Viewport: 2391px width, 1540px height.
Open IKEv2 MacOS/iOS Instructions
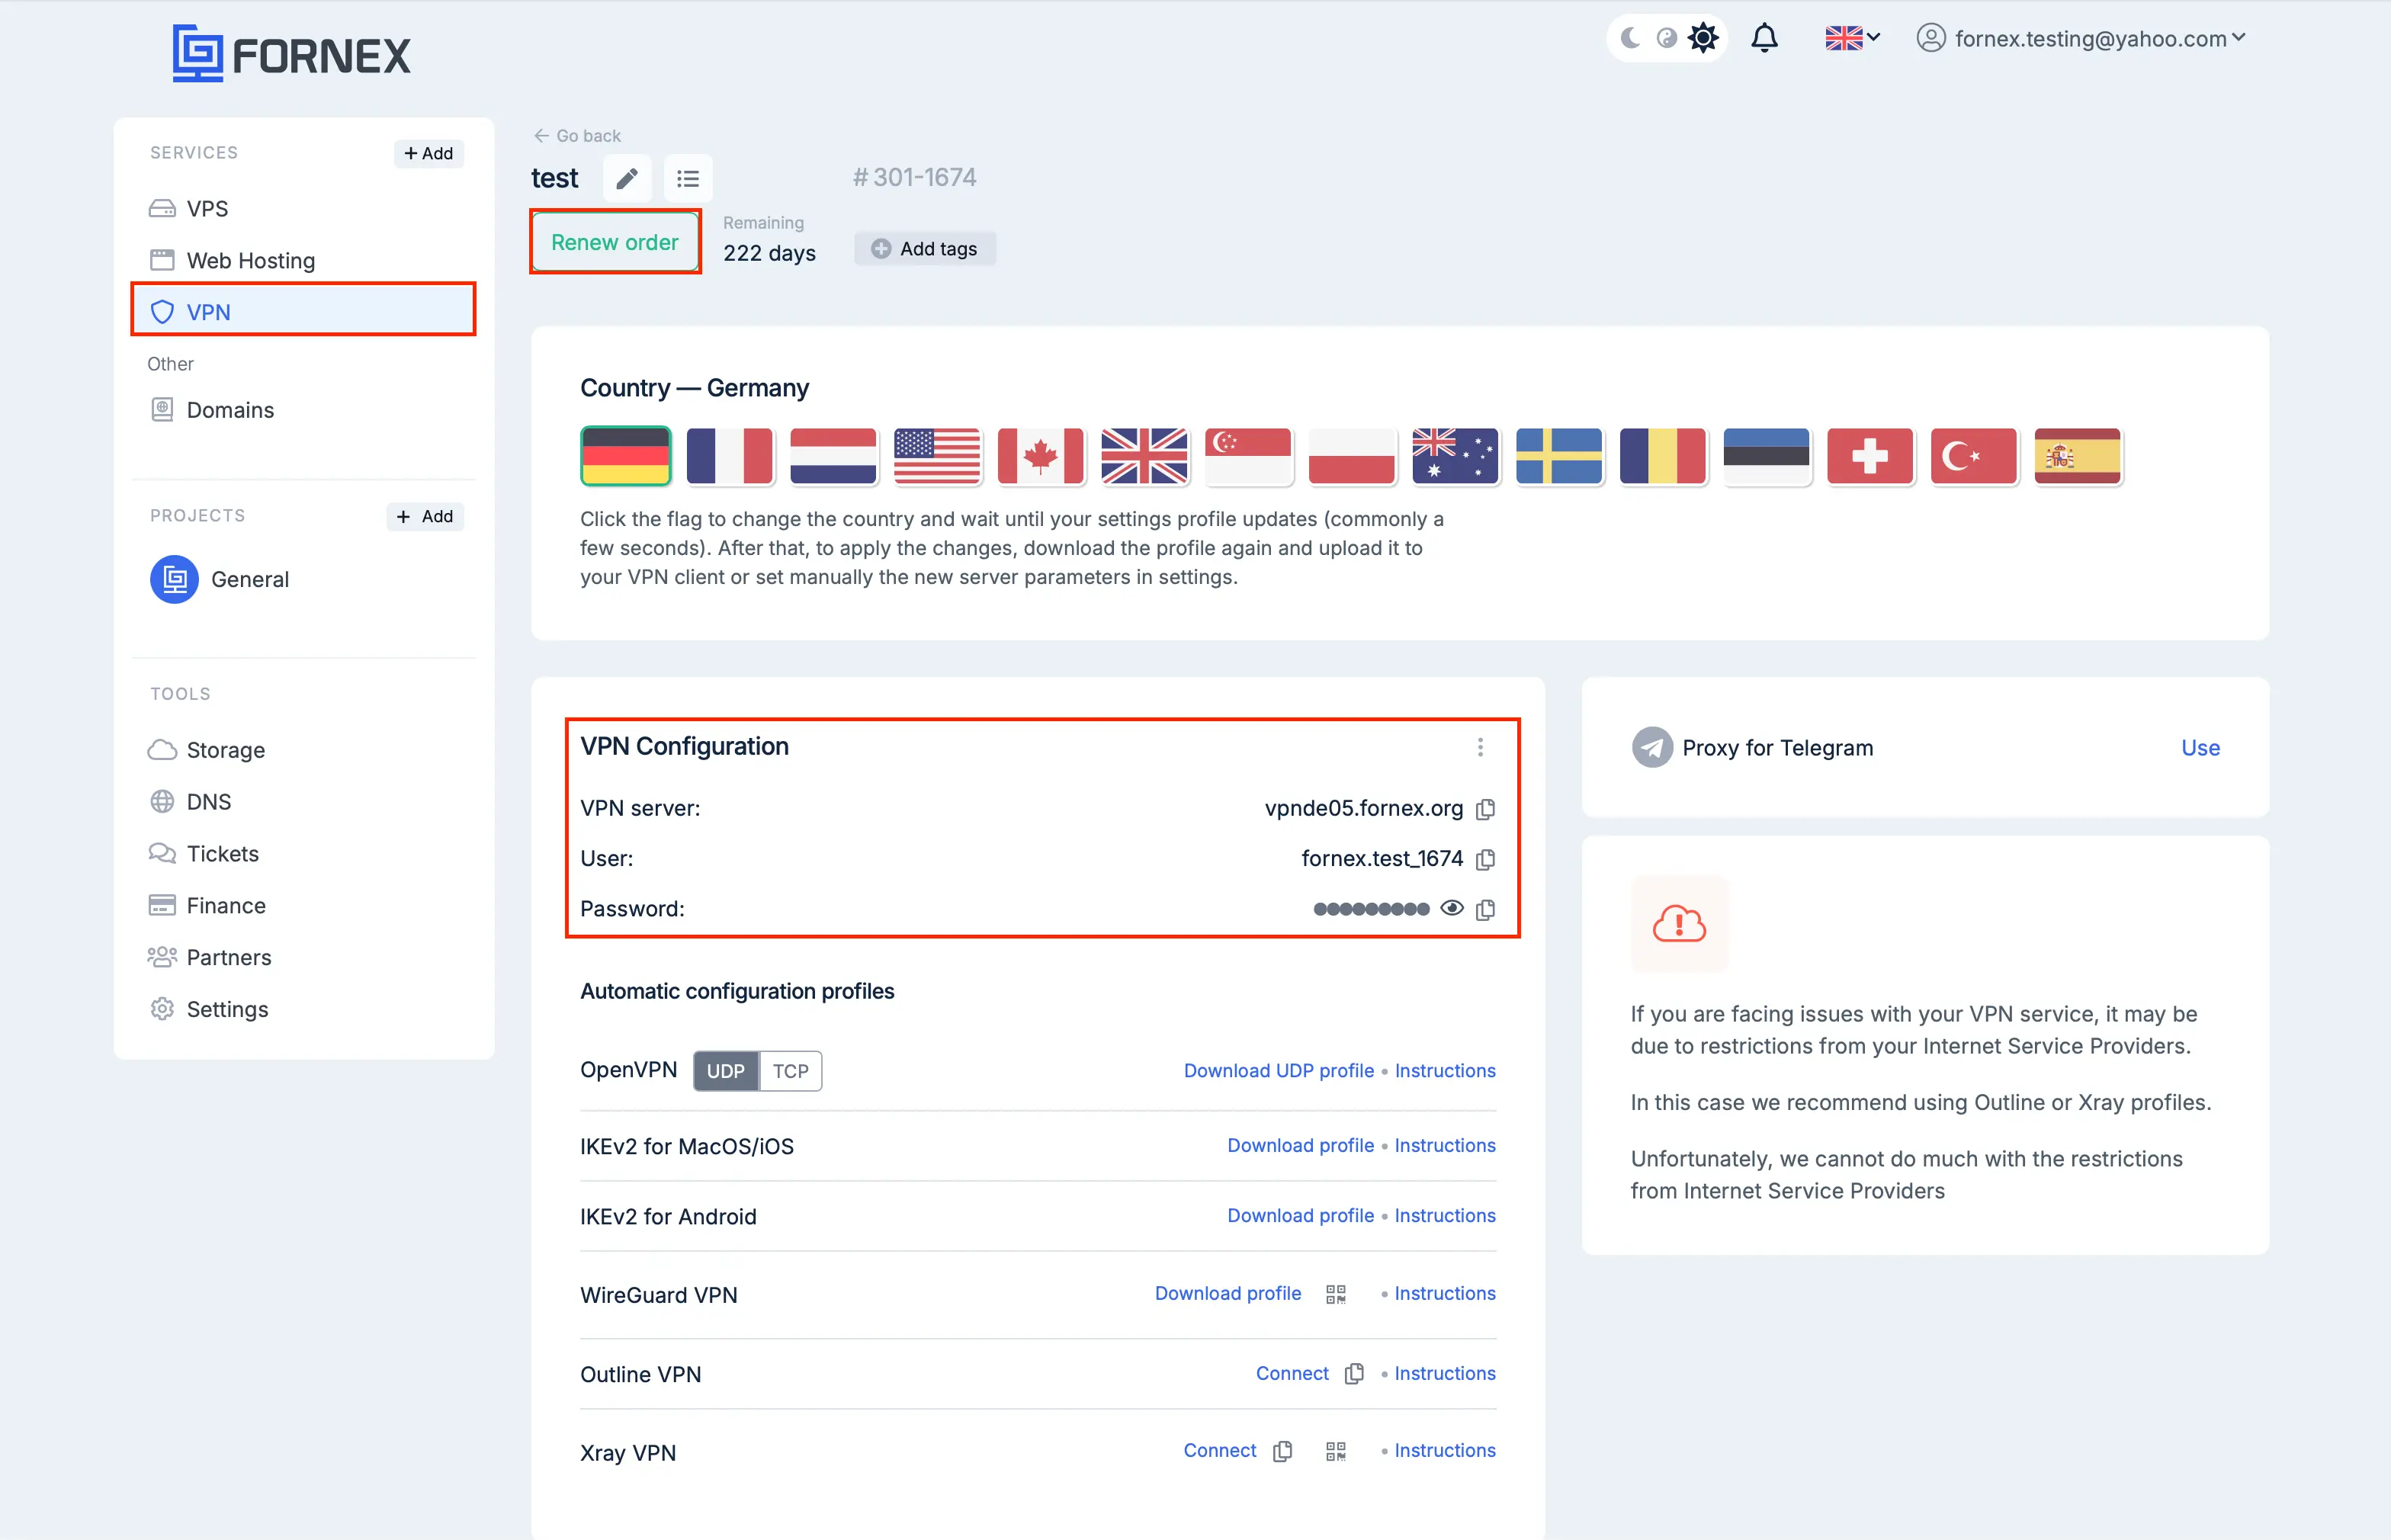[1445, 1145]
